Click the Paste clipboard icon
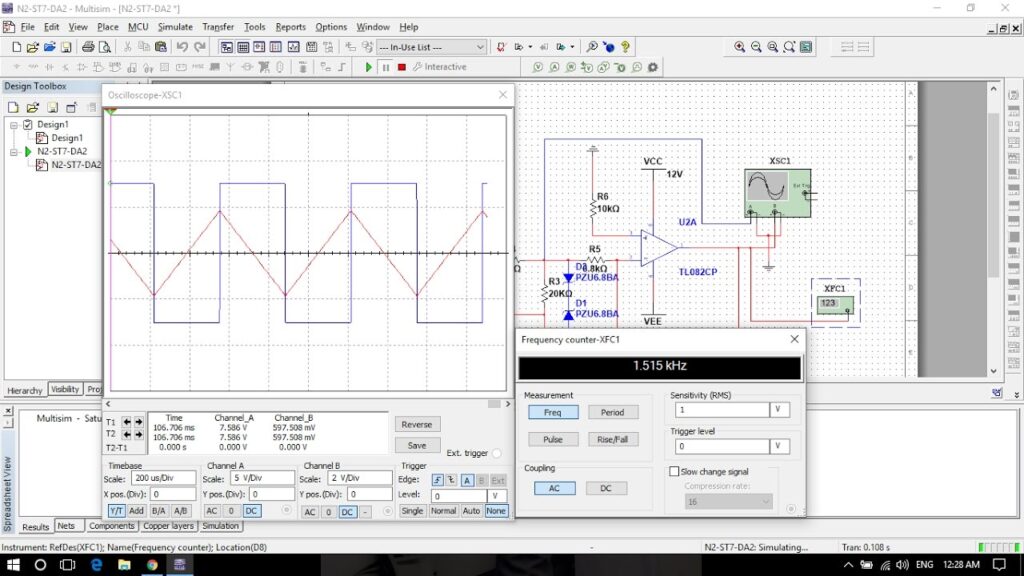 (161, 47)
